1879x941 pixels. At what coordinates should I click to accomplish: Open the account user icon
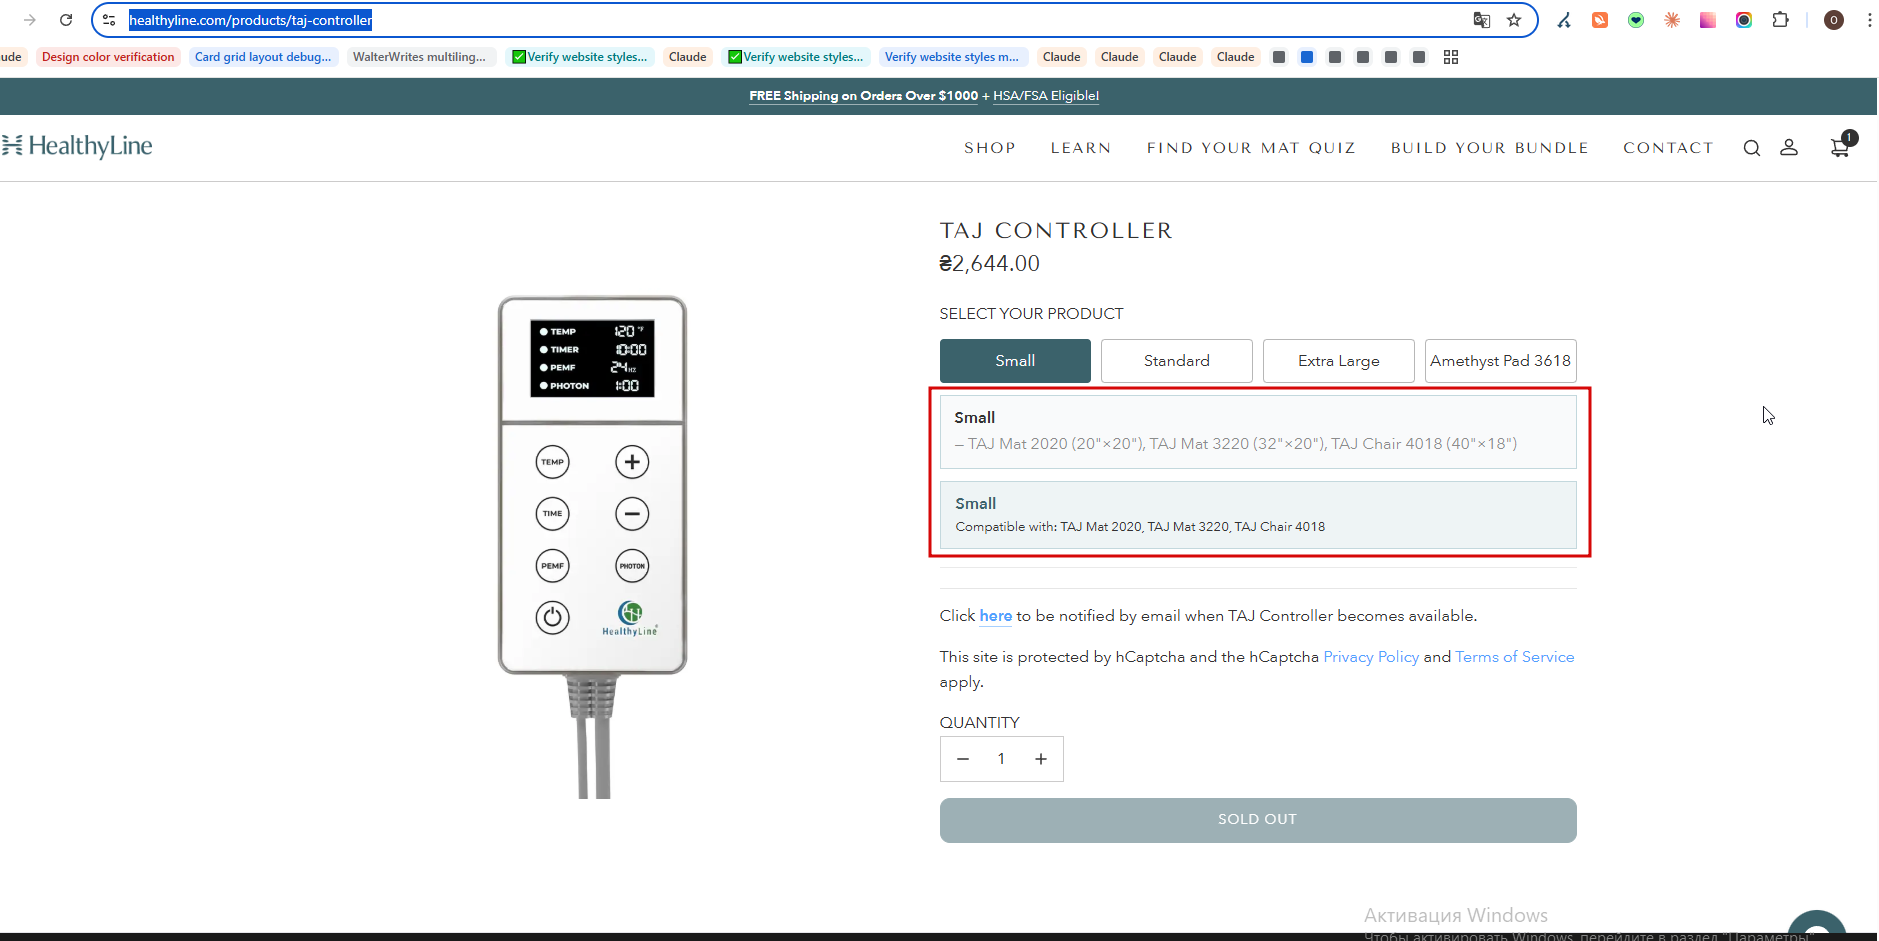pyautogui.click(x=1789, y=147)
